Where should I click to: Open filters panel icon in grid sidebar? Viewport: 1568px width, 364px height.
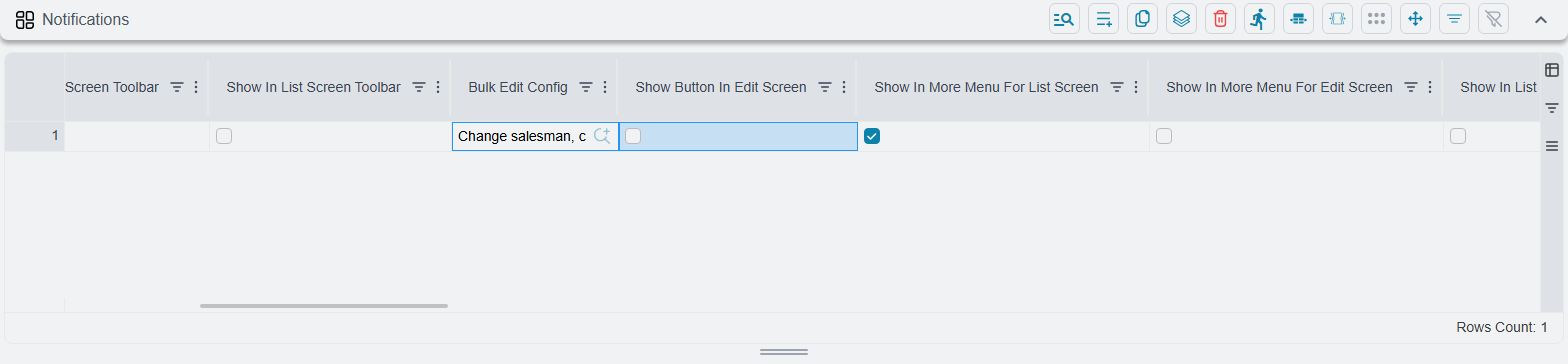click(1552, 108)
